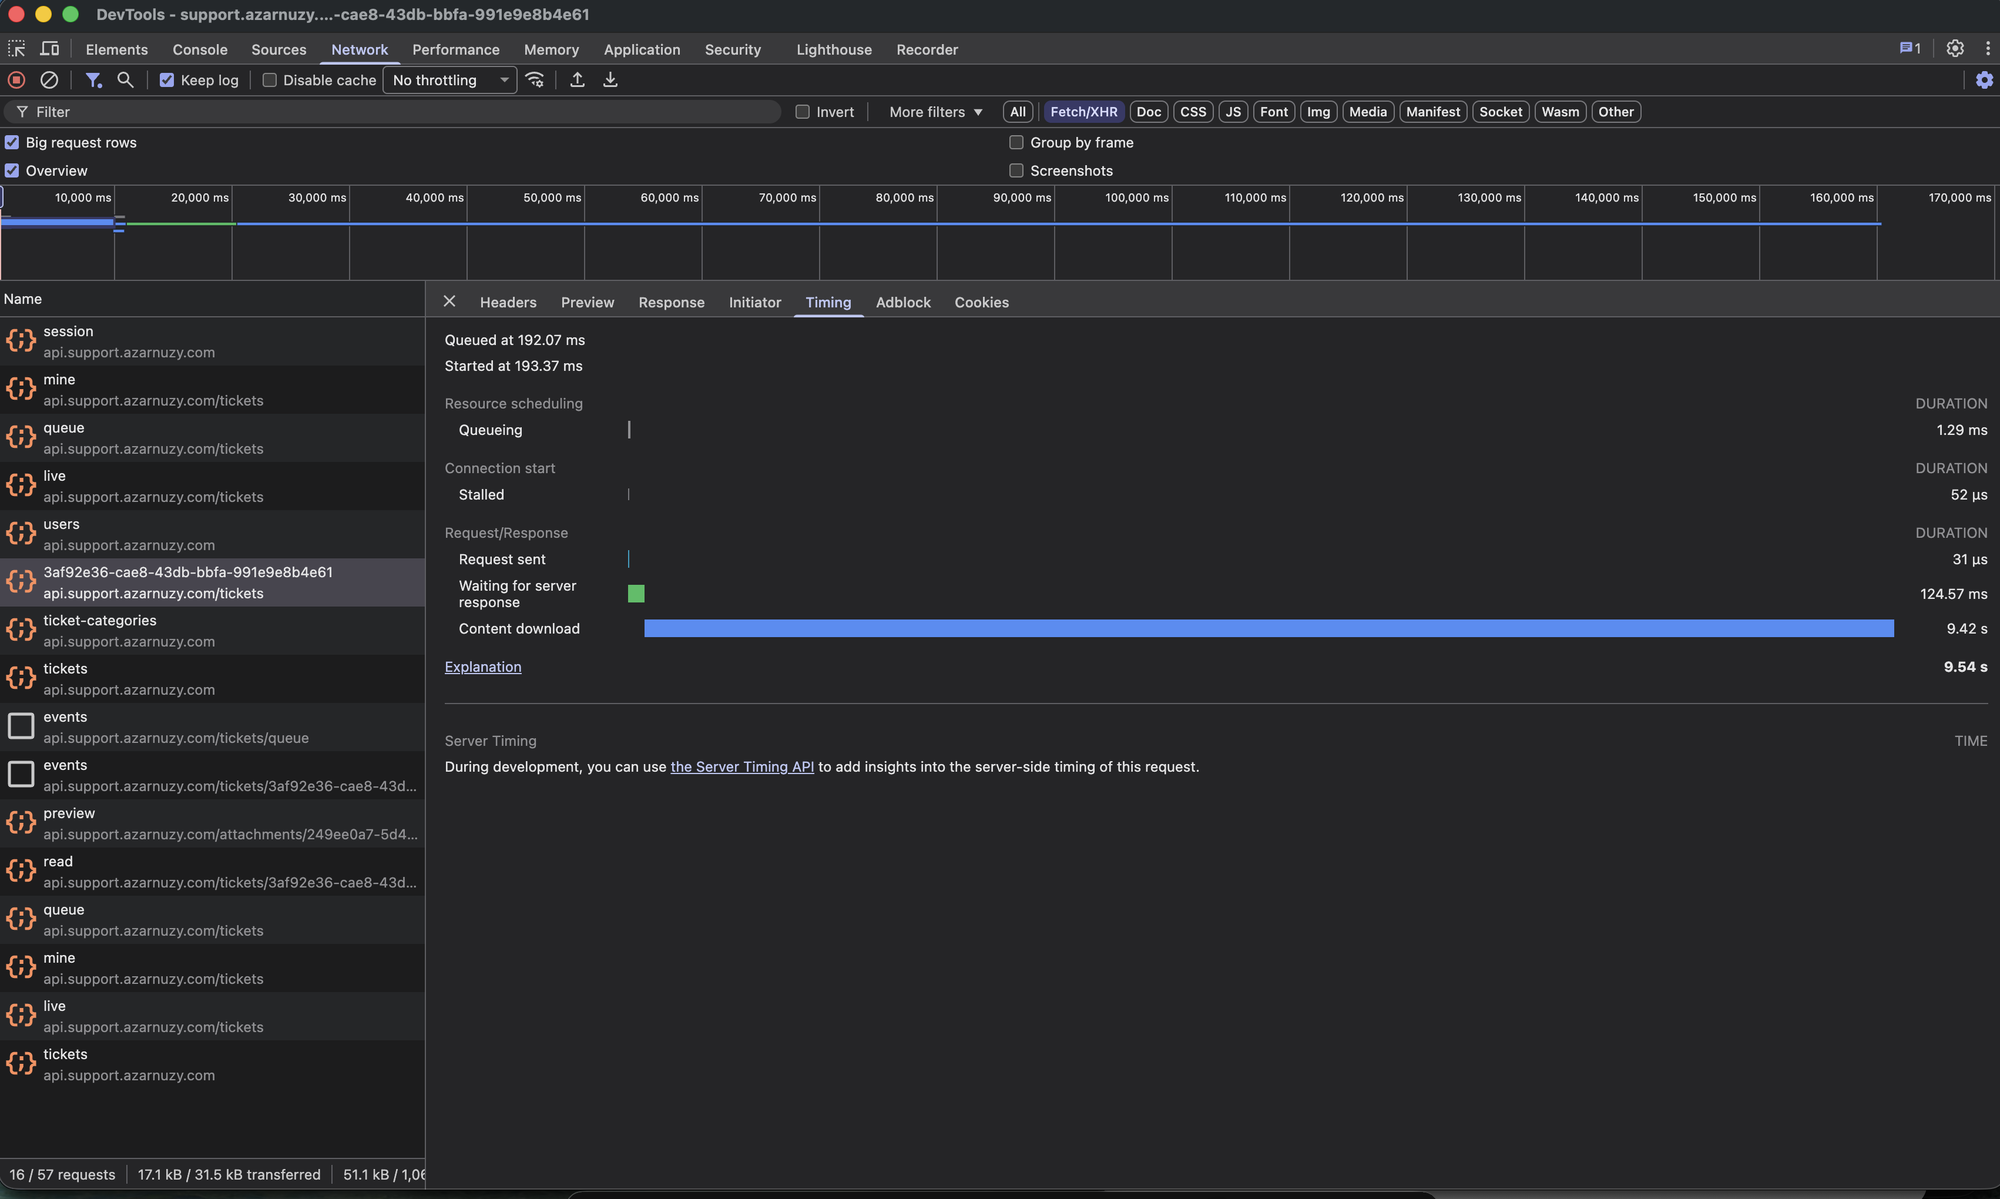Filter by Doc type
Screen dimensions: 2000x1199
click(1148, 112)
